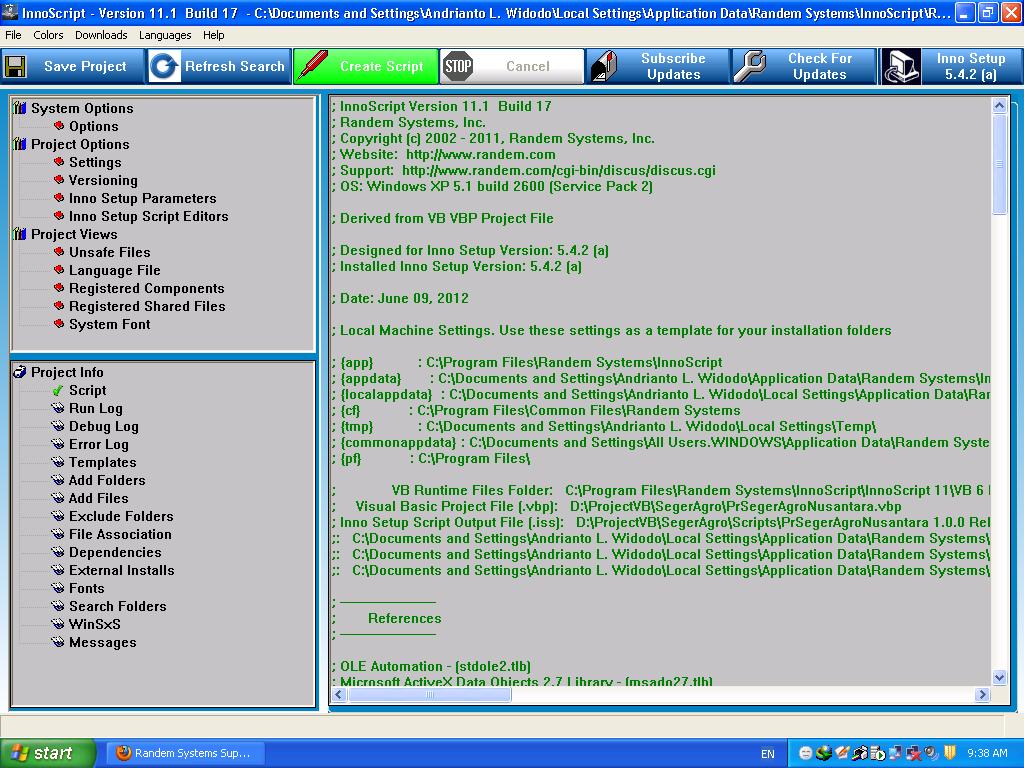Viewport: 1024px width, 768px height.
Task: Click the Save Project button label
Action: (86, 67)
